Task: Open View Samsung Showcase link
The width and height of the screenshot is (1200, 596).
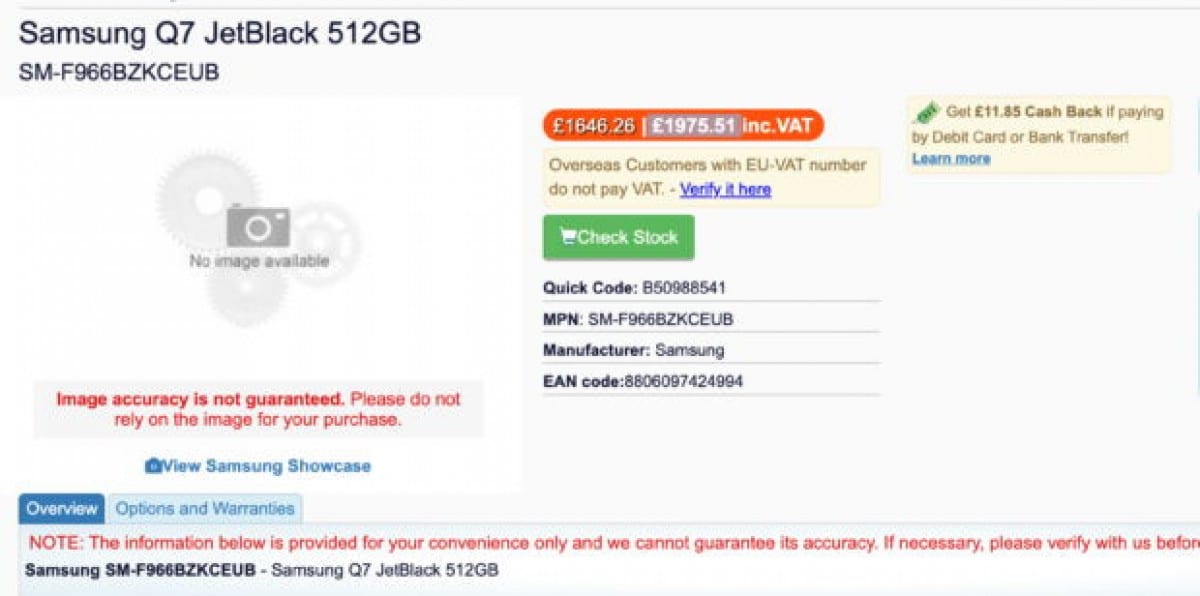Action: [266, 466]
